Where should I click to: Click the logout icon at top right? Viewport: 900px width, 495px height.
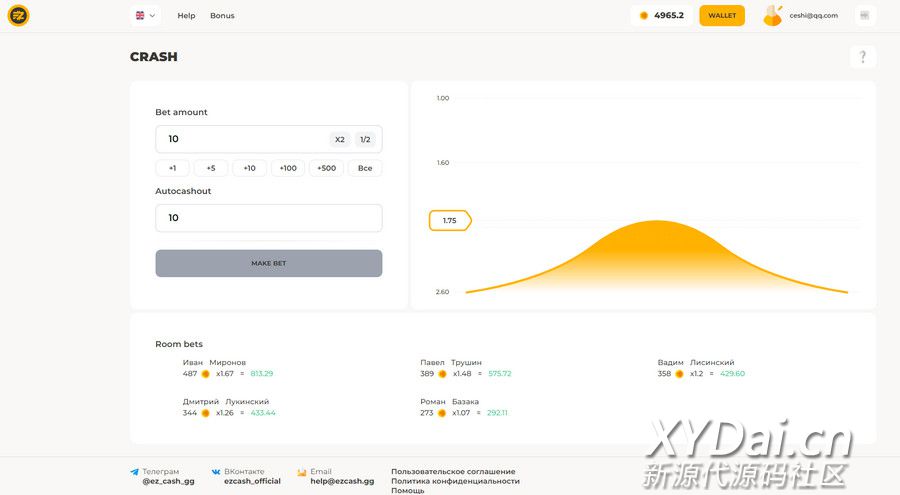pos(864,16)
